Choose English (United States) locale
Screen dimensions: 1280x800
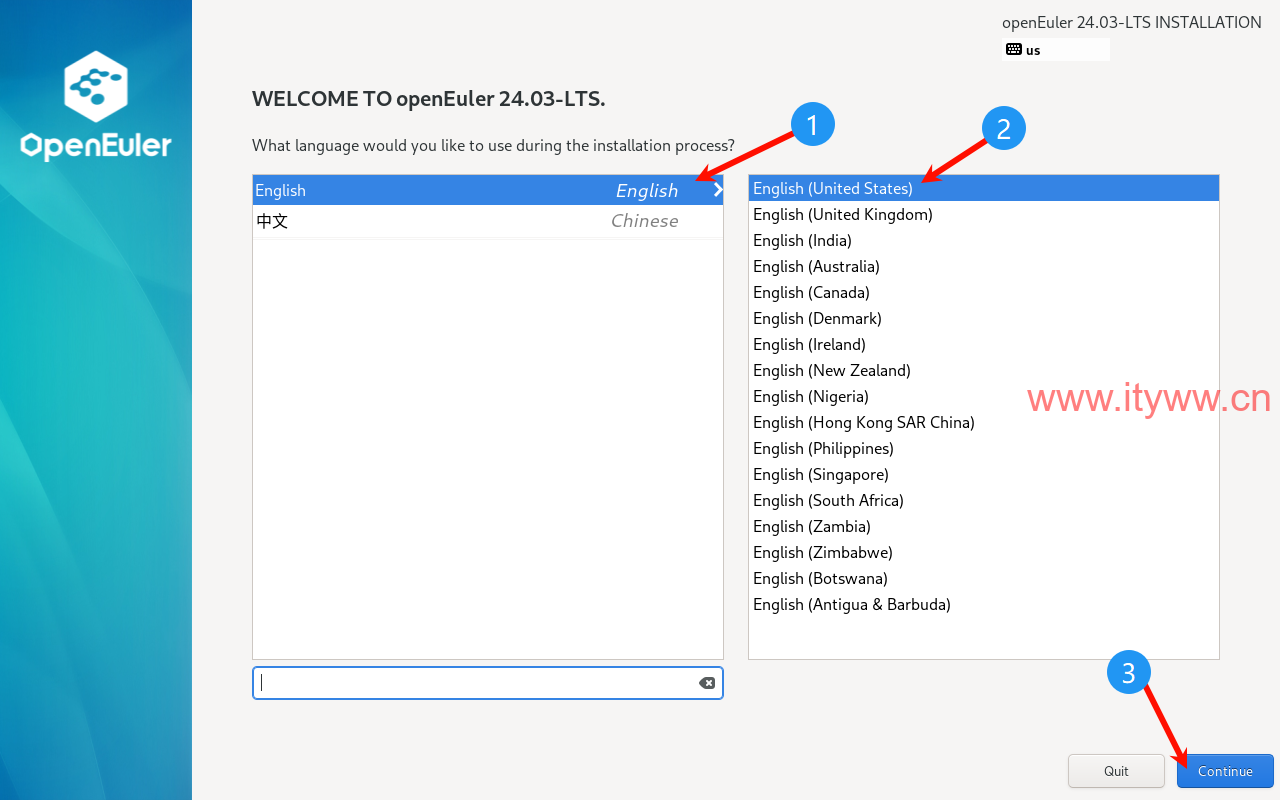tap(984, 188)
